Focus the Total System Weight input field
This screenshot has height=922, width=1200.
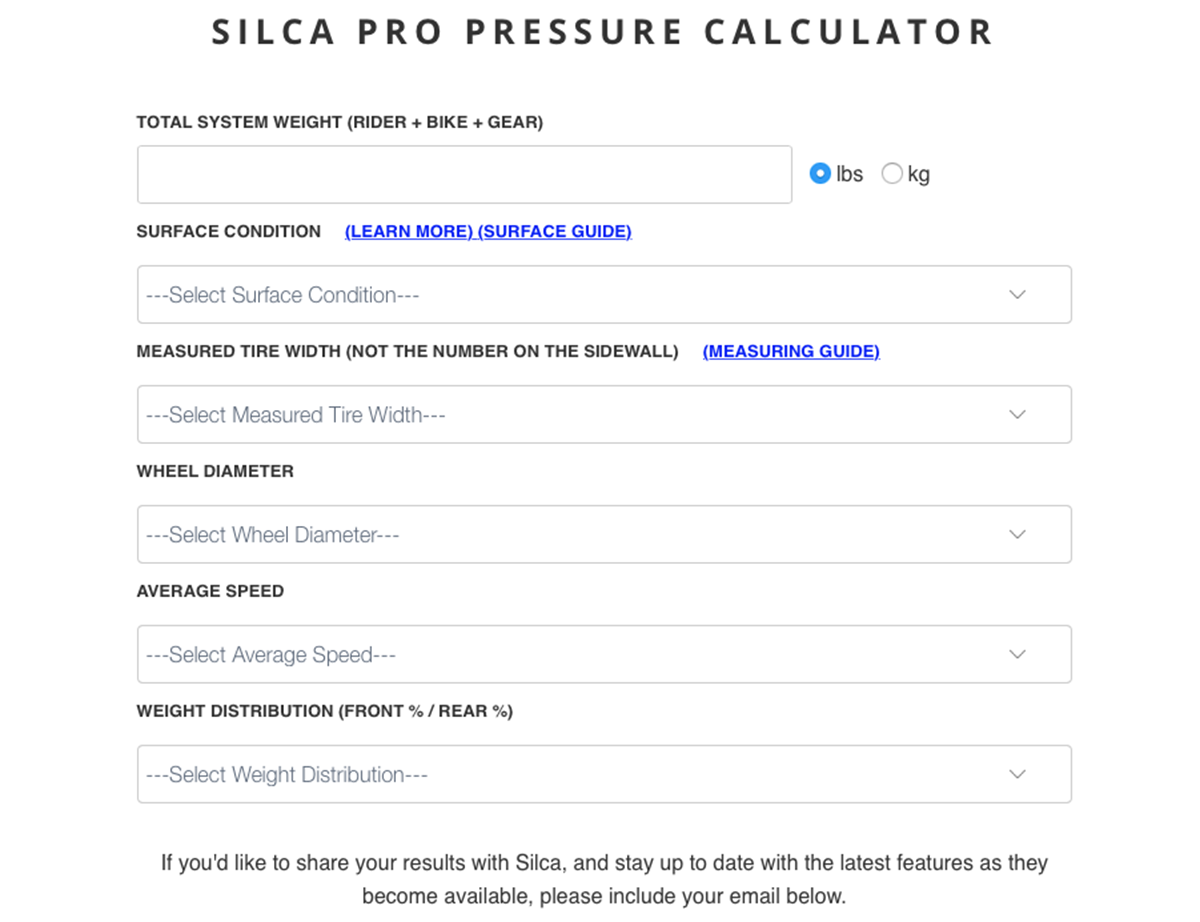[x=464, y=174]
